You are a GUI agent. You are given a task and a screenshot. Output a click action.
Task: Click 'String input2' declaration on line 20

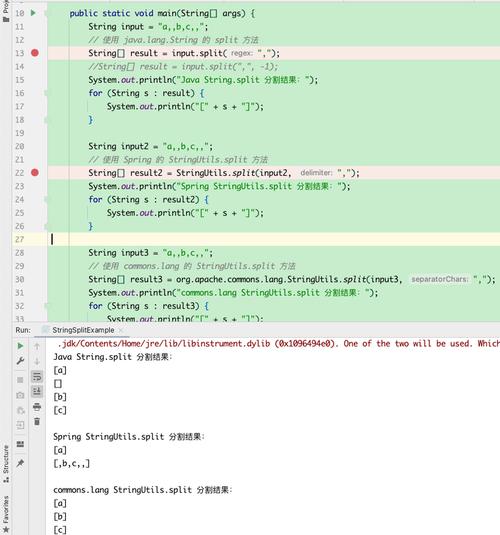[151, 146]
